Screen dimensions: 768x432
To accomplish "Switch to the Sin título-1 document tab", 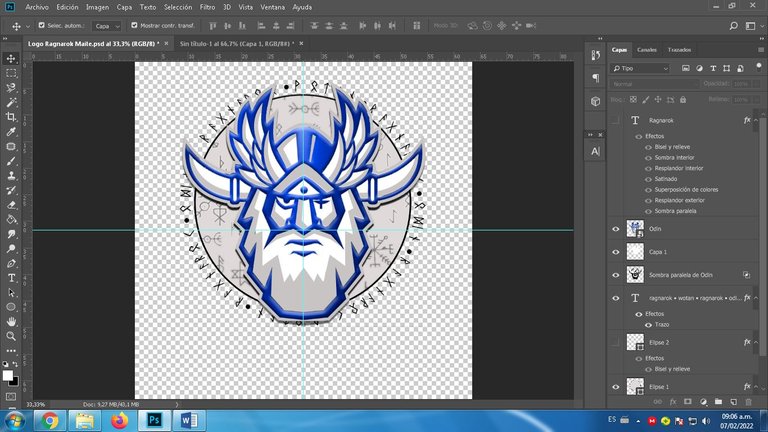I will (x=235, y=44).
